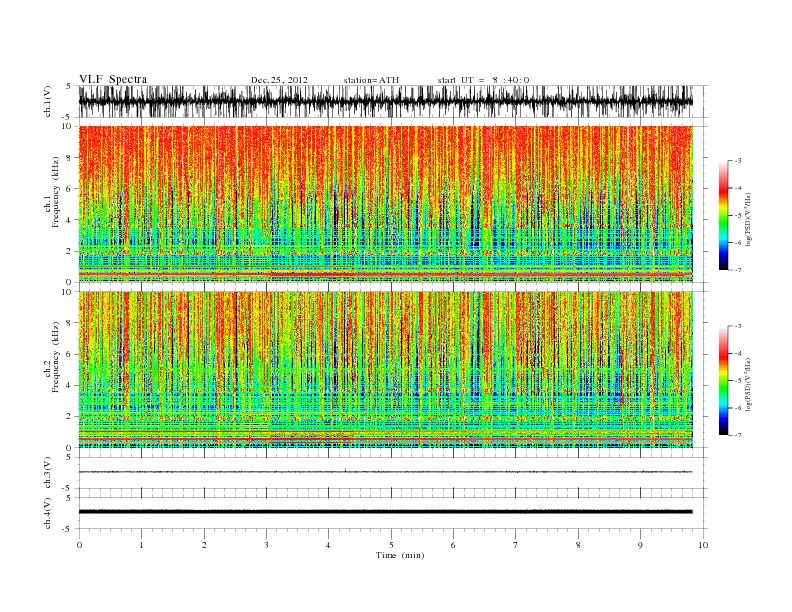The height and width of the screenshot is (612, 792).
Task: Click time axis tick label '5'
Action: point(391,545)
